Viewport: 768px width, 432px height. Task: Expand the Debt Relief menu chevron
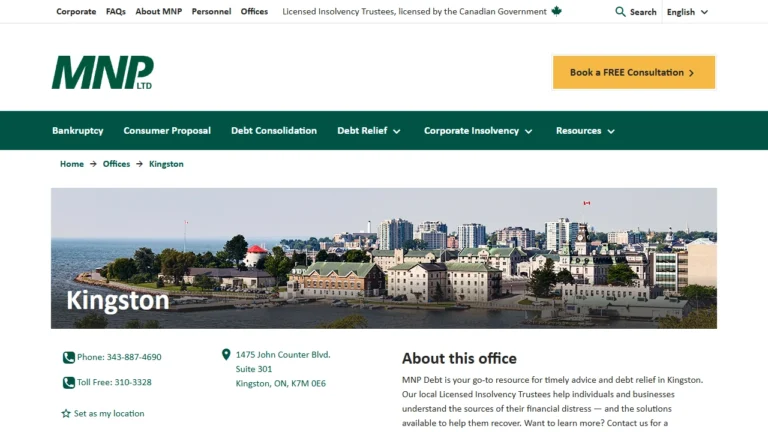(397, 131)
